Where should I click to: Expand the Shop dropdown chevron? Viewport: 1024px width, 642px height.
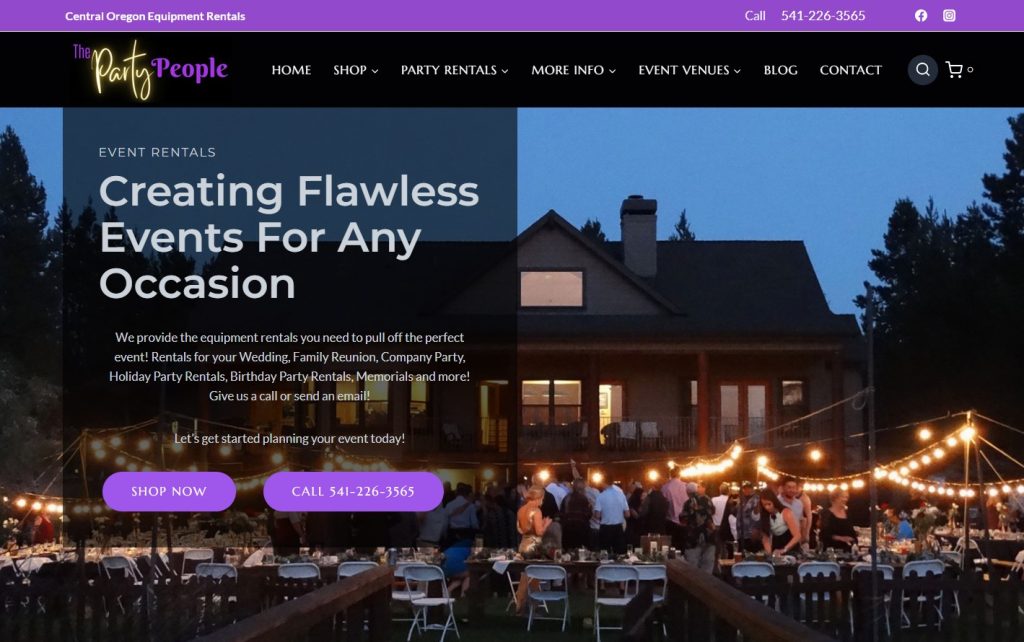click(x=375, y=71)
